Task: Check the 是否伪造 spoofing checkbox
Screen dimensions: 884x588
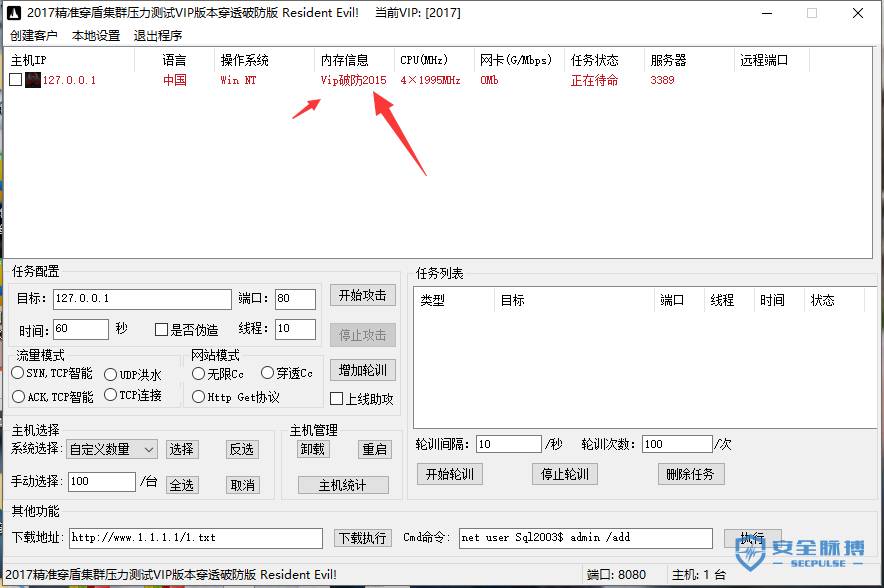Action: (x=161, y=329)
